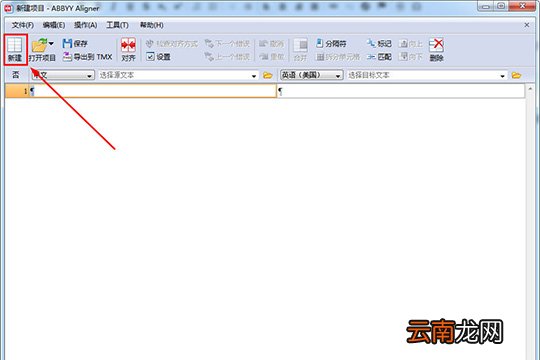The height and width of the screenshot is (360, 540).
Task: Open 设置 (Settings) in the toolbar
Action: click(158, 56)
